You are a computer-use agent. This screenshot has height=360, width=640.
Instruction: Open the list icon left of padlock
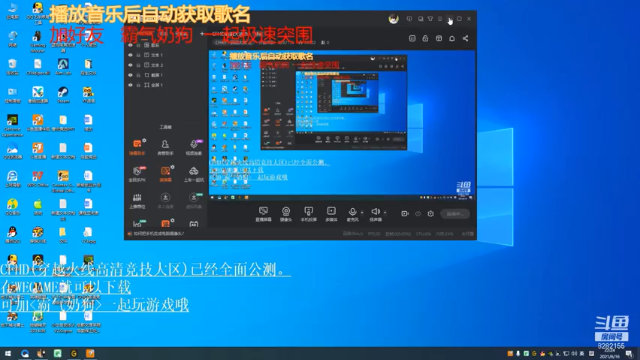[412, 38]
